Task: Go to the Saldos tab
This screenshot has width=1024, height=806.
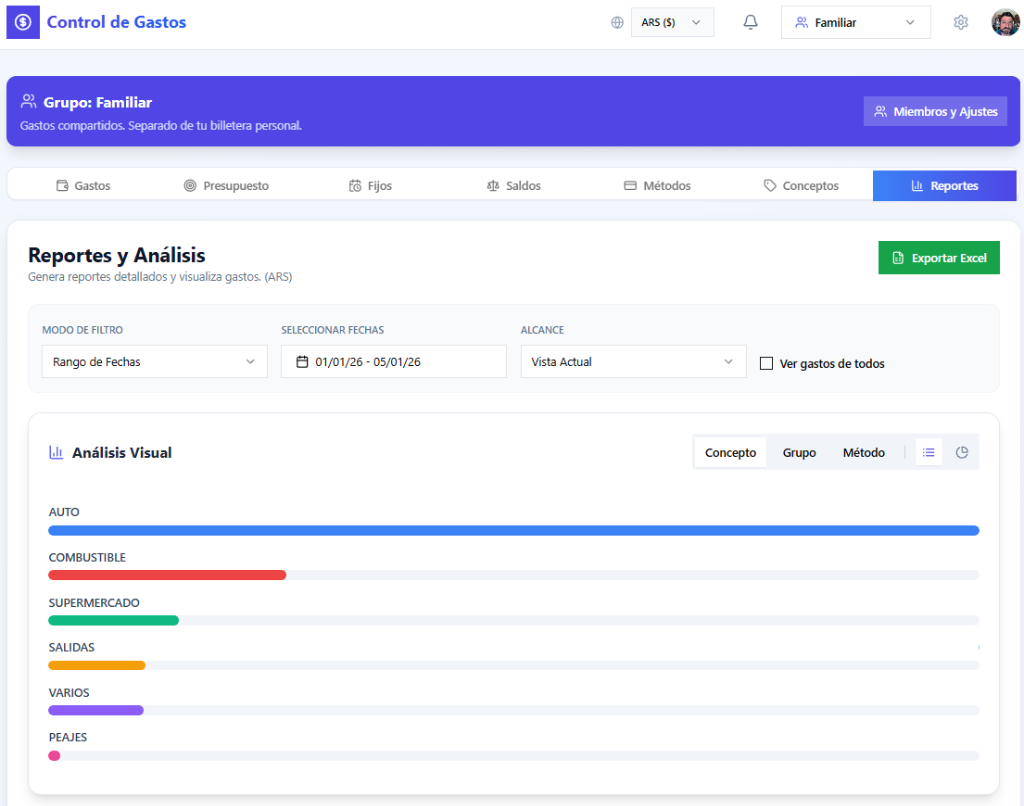Action: tap(513, 186)
